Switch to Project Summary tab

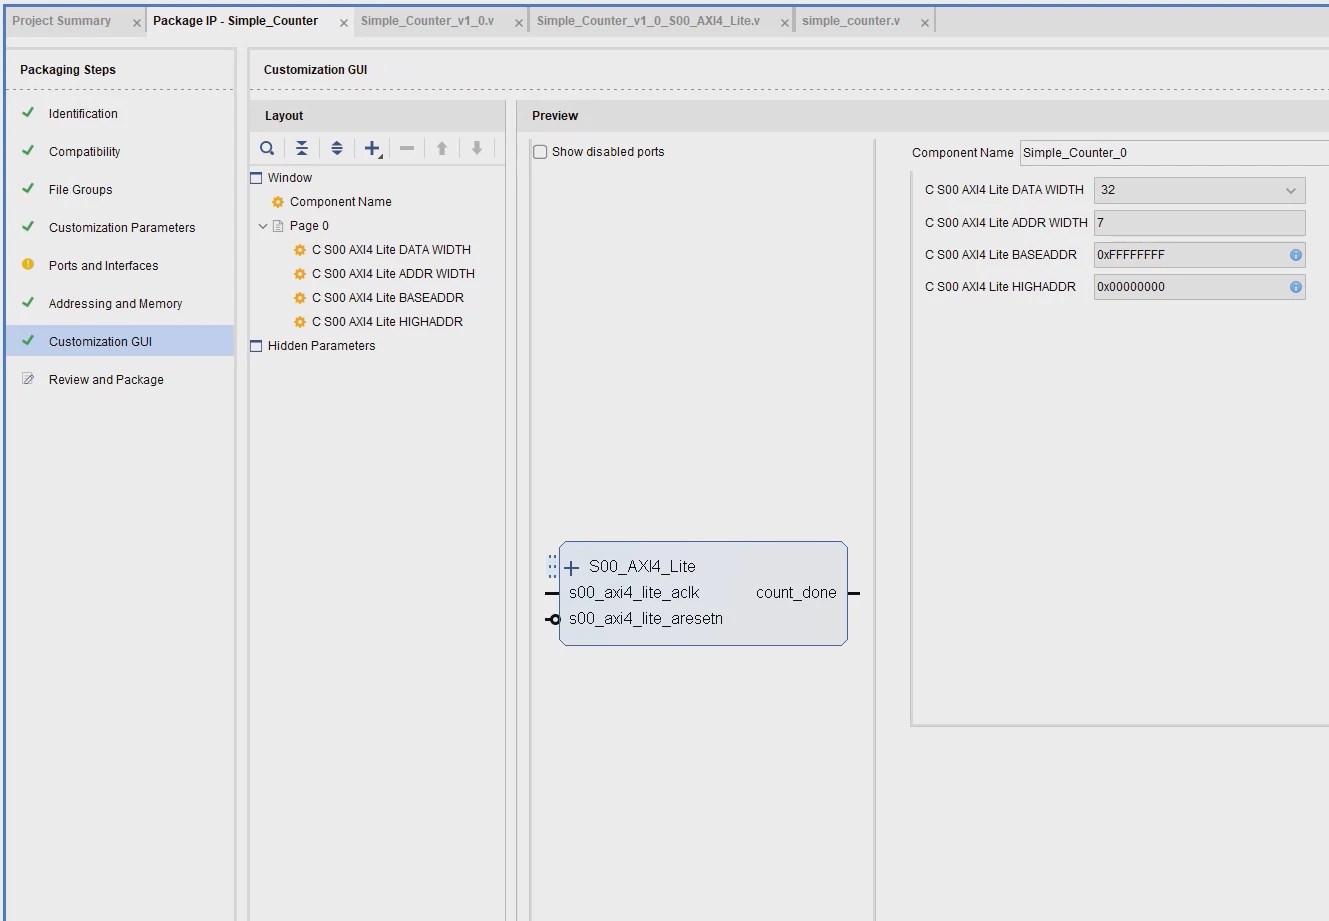(62, 21)
